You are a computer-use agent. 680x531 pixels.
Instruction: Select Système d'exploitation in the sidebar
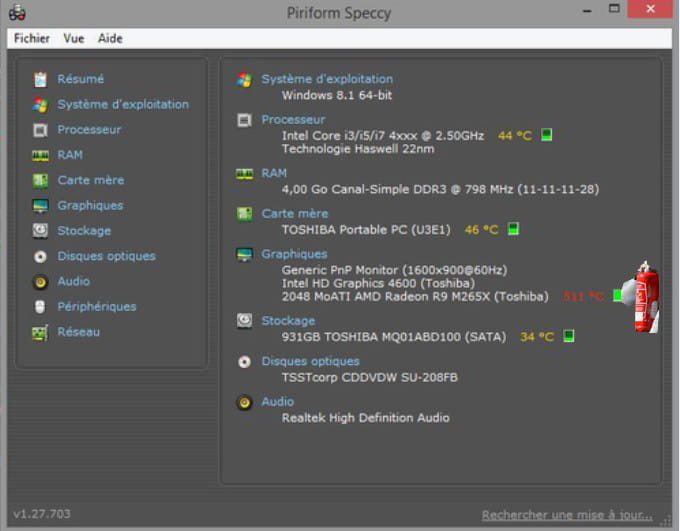(x=123, y=104)
